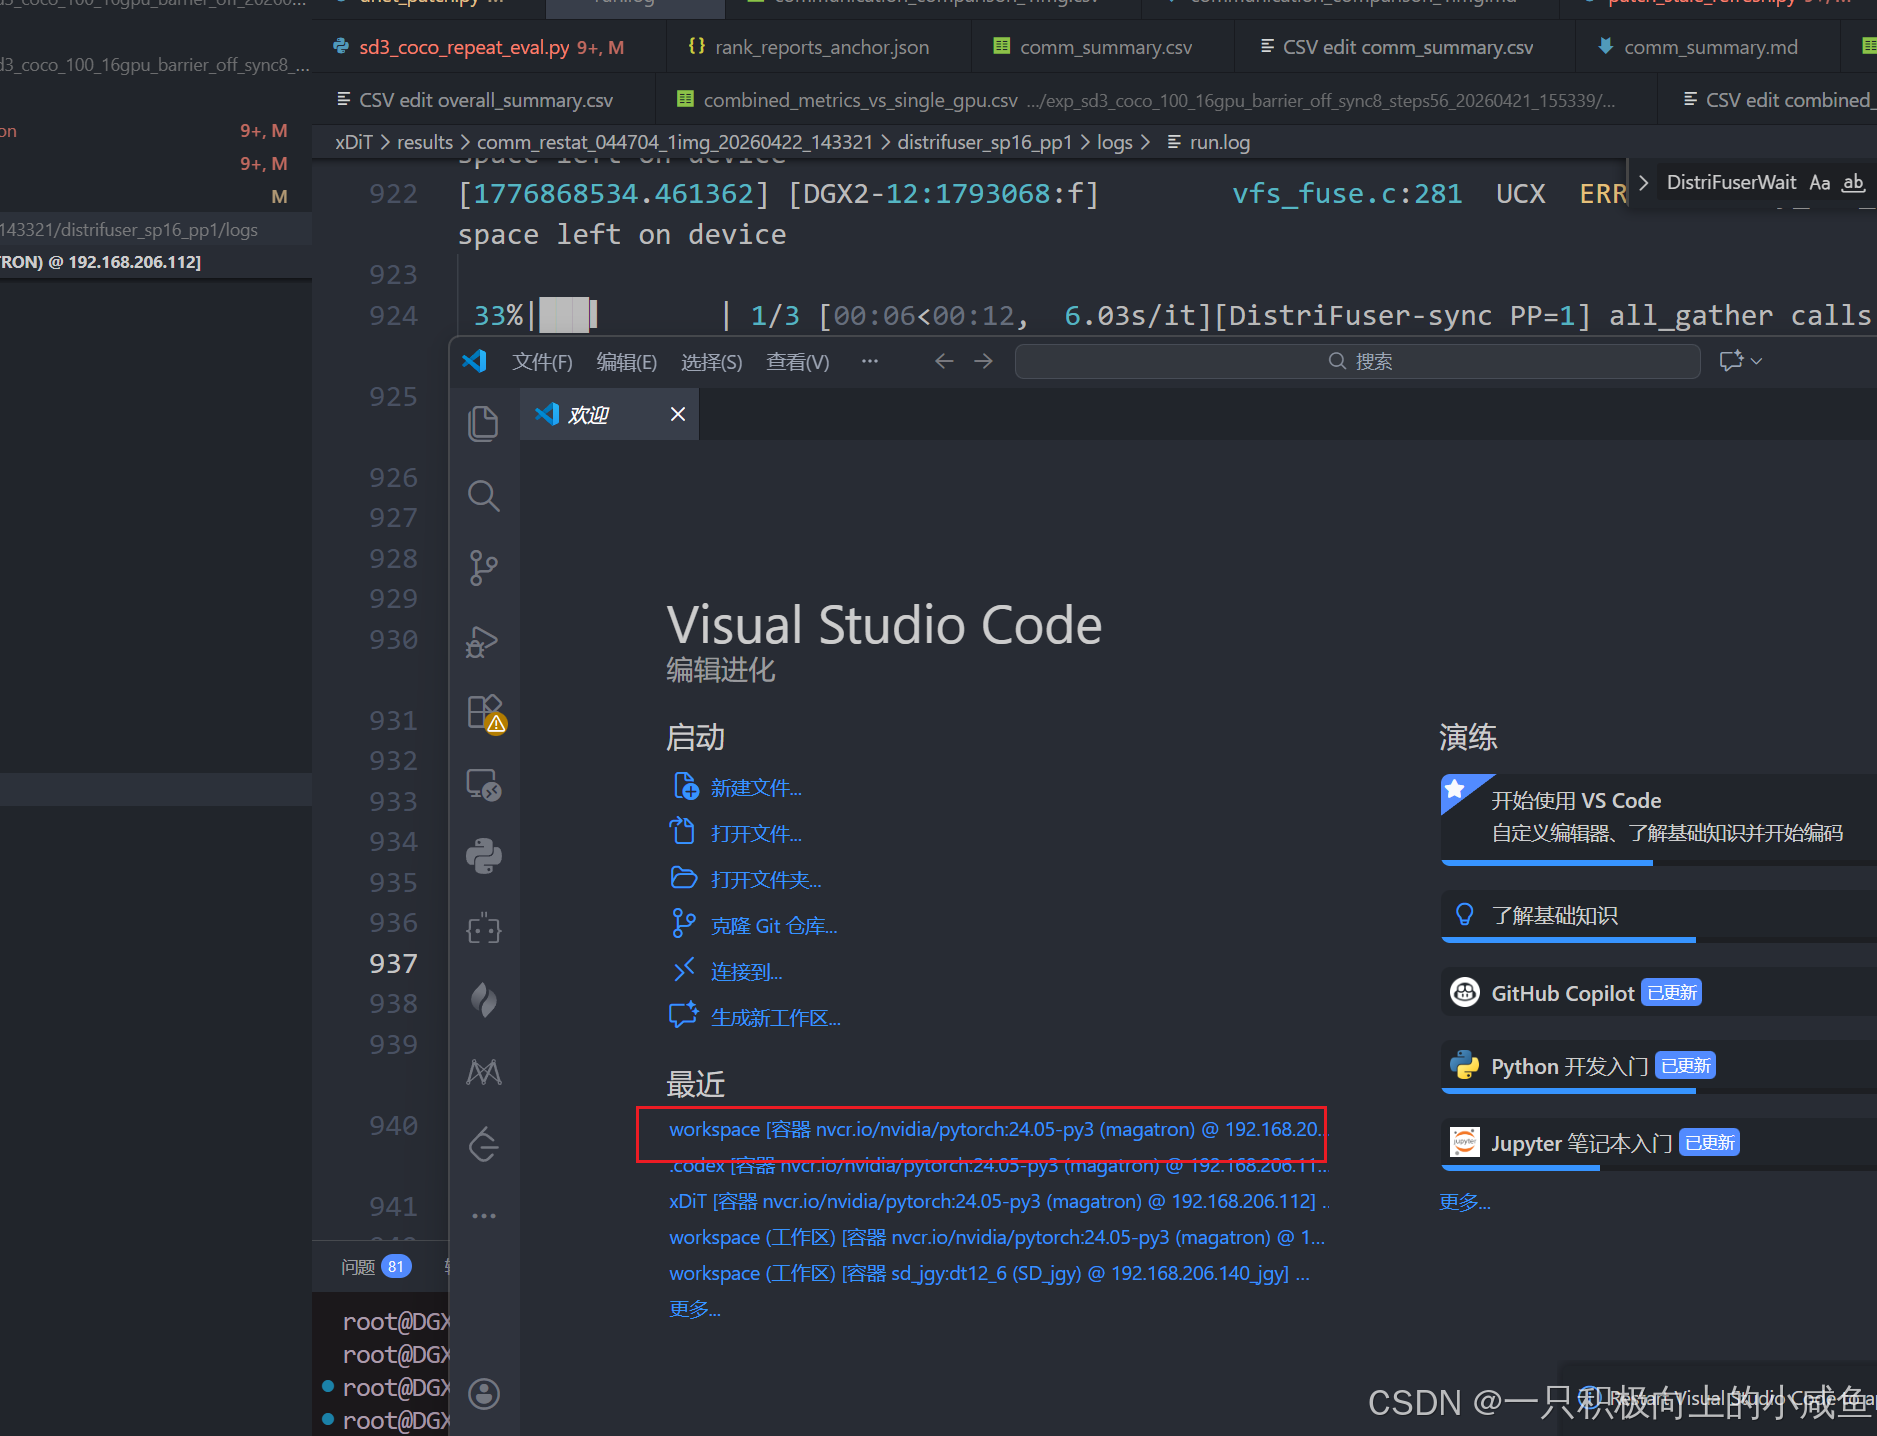Open Extensions view with warning badge
1877x1436 pixels.
[x=486, y=714]
